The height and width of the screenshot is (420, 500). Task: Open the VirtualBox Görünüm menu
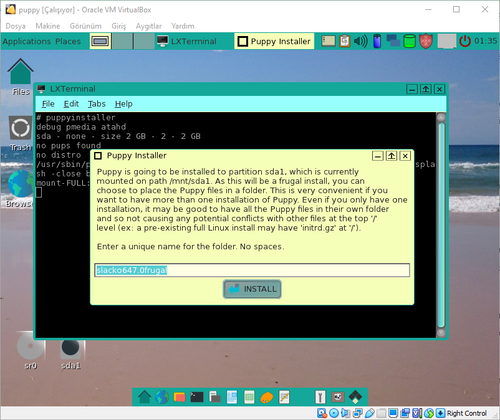coord(85,26)
